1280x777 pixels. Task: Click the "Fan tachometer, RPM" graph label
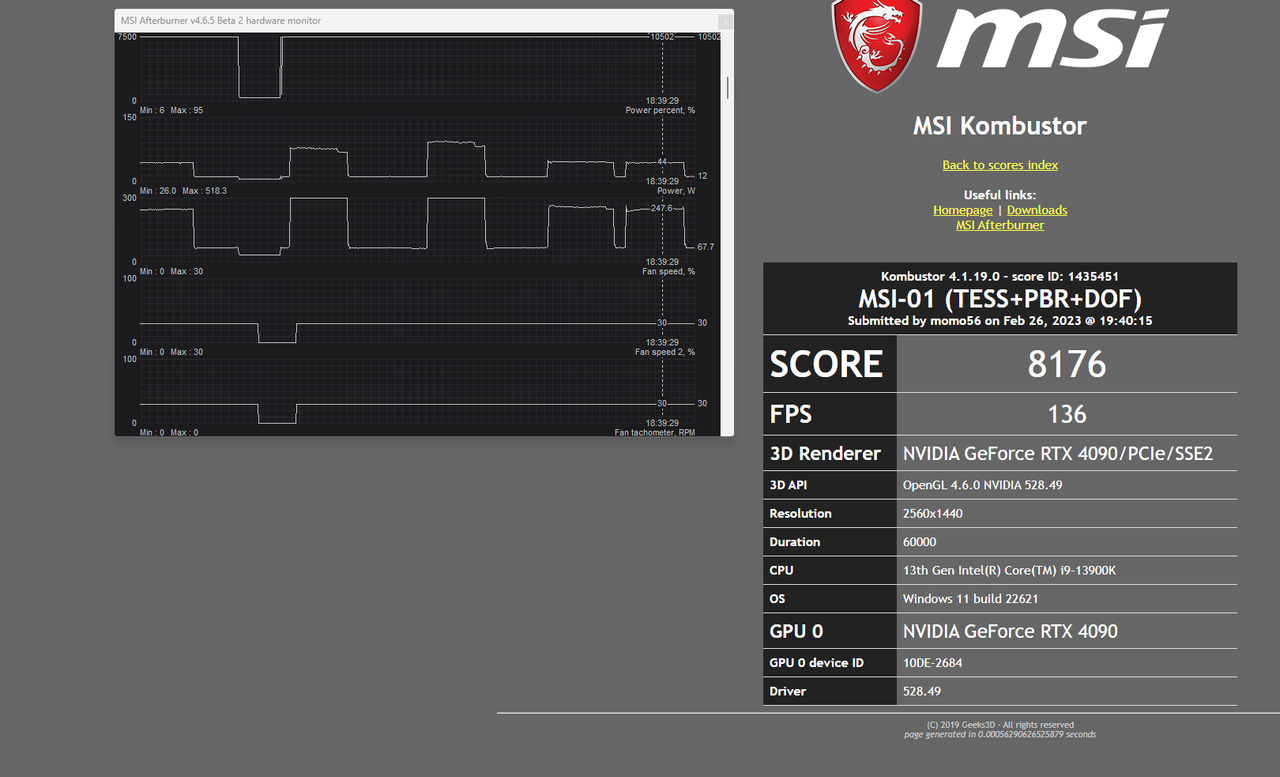click(655, 432)
